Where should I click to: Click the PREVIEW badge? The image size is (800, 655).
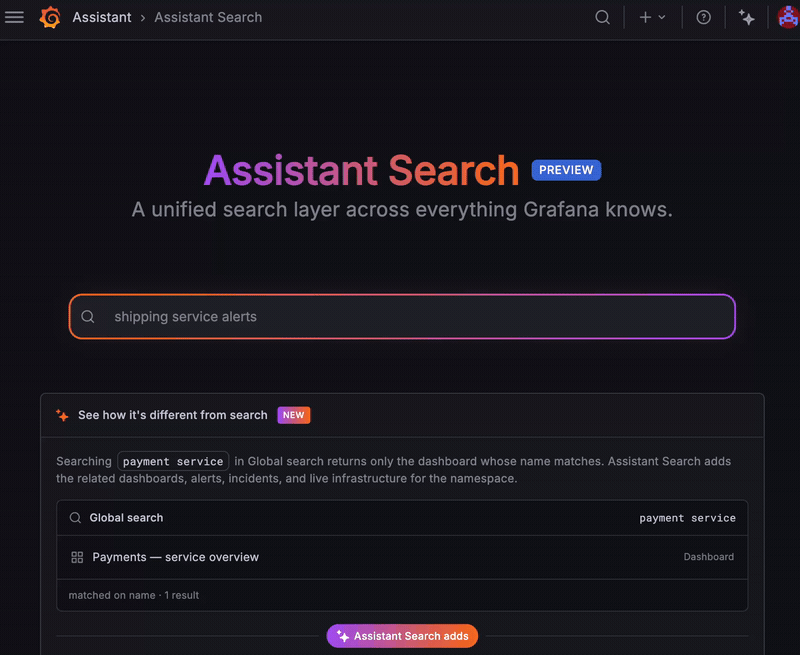[x=566, y=170]
